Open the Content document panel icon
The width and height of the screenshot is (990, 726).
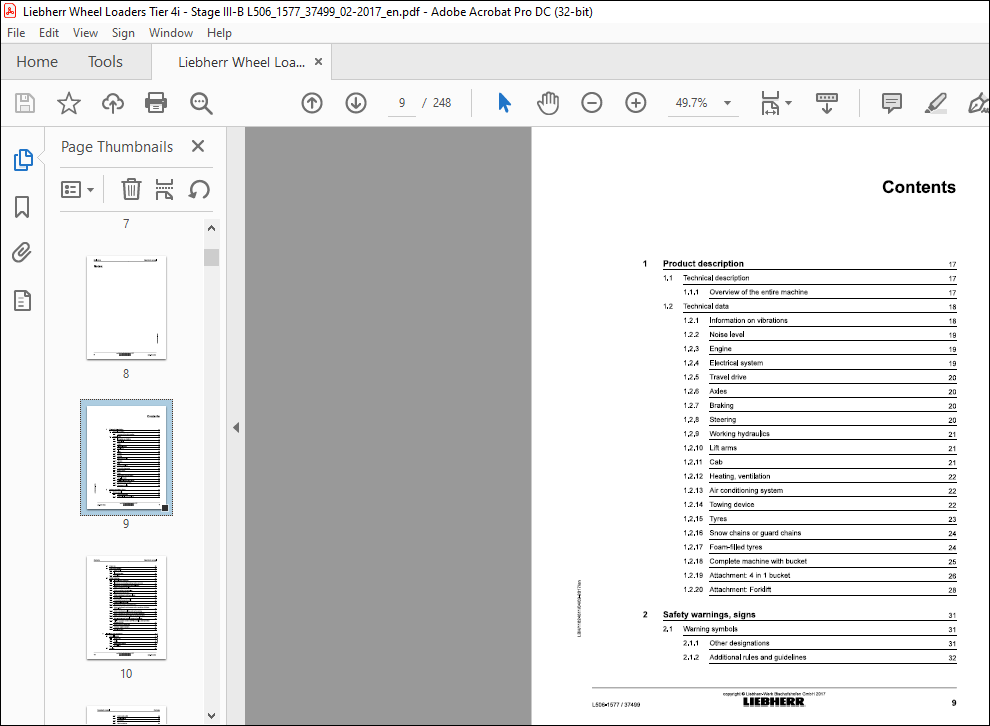pos(22,301)
